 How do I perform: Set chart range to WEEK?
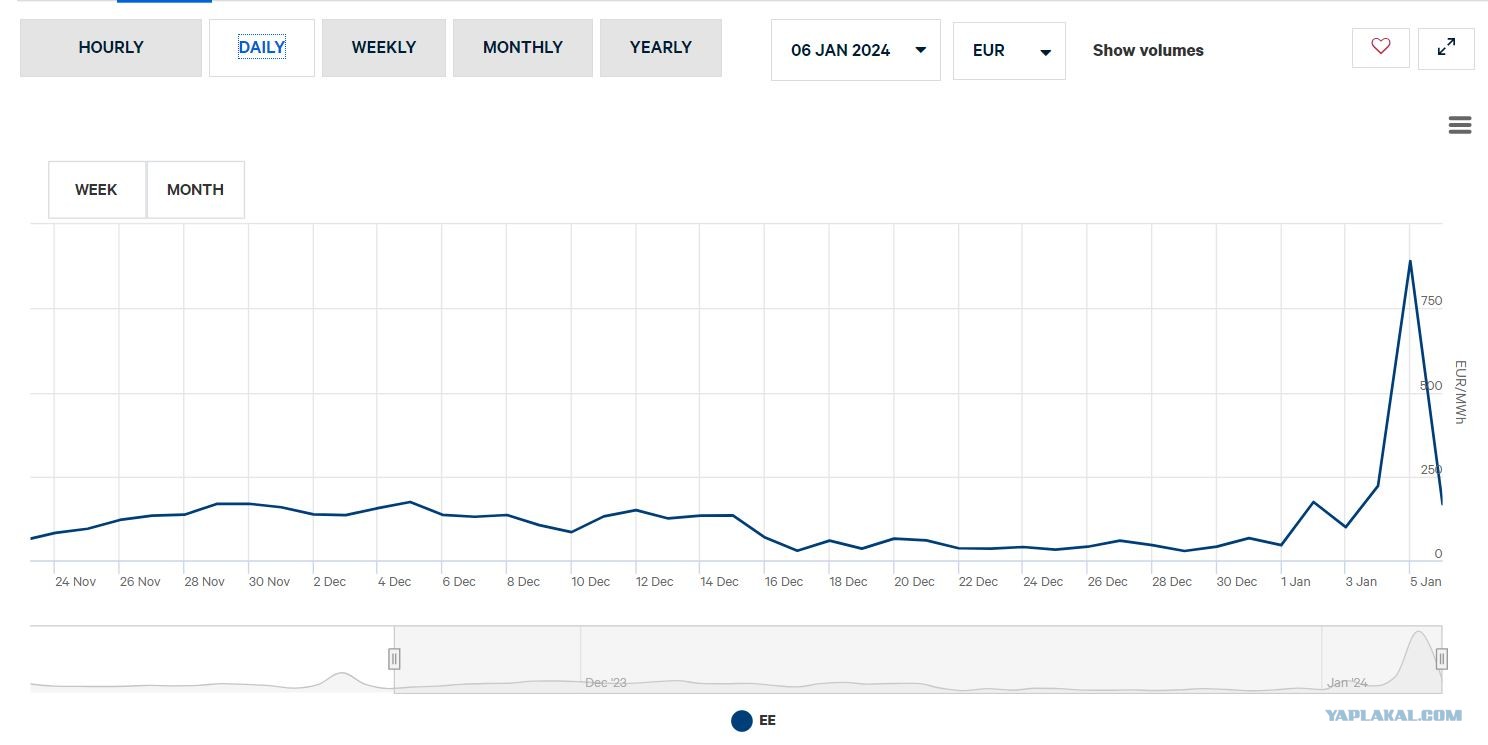97,189
